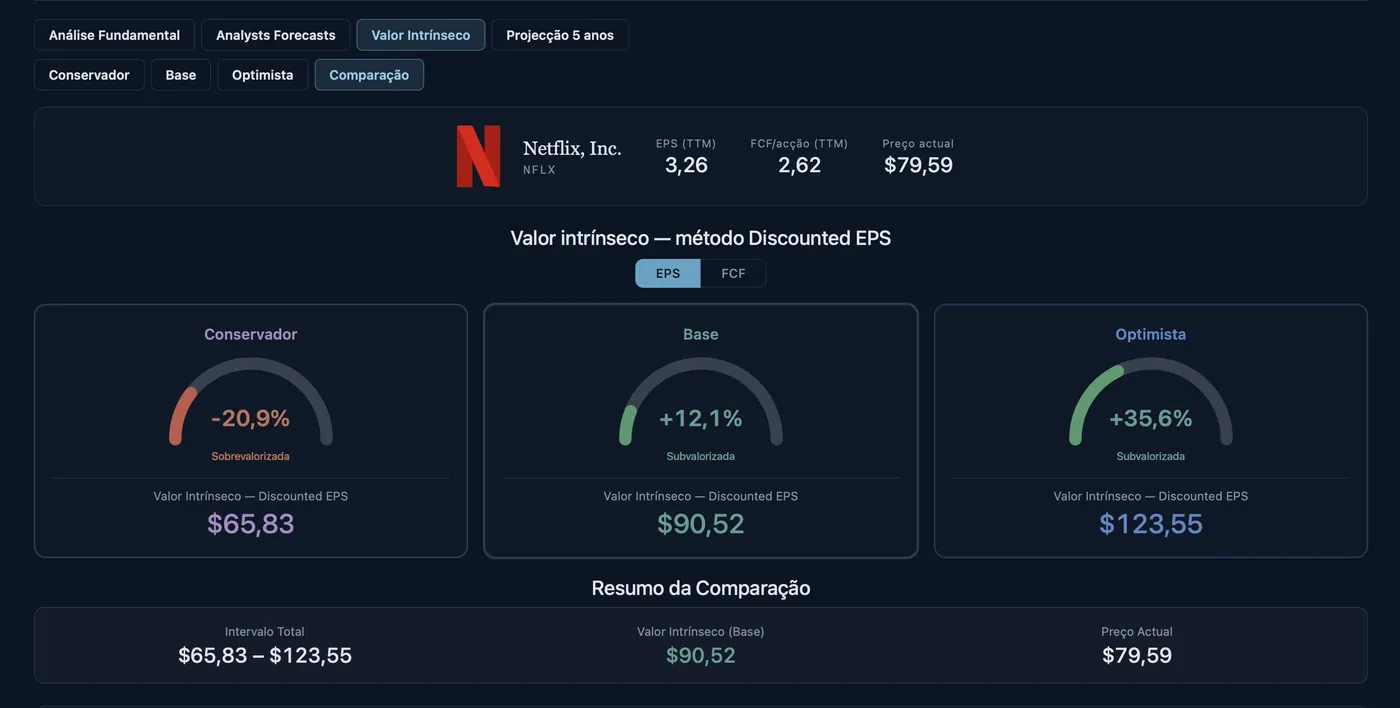The height and width of the screenshot is (708, 1400).
Task: Select the $65,83 intrinsic value in Conservador card
Action: click(x=251, y=524)
